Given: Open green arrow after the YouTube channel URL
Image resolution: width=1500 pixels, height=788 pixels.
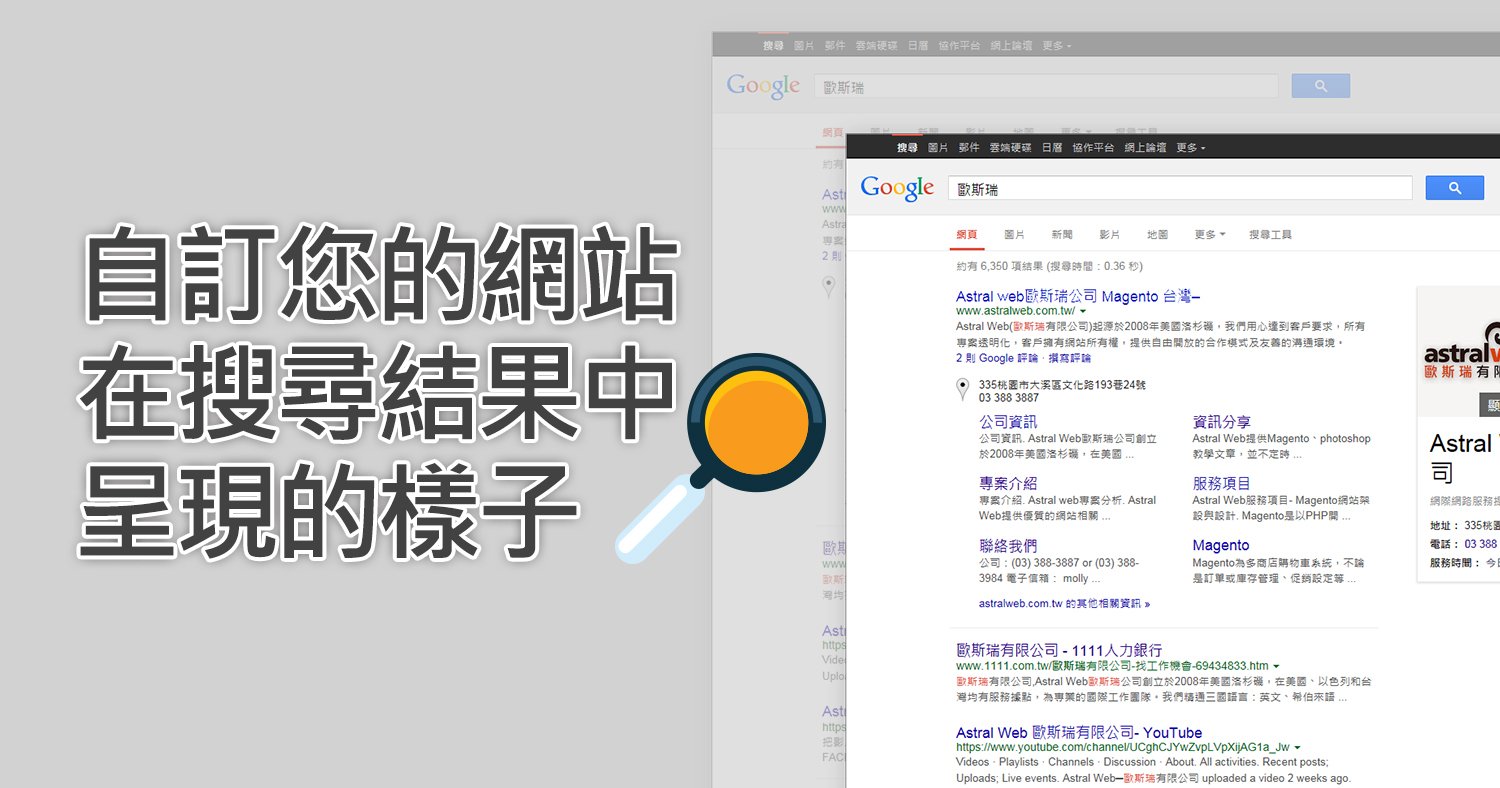Looking at the screenshot, I should pyautogui.click(x=1297, y=748).
